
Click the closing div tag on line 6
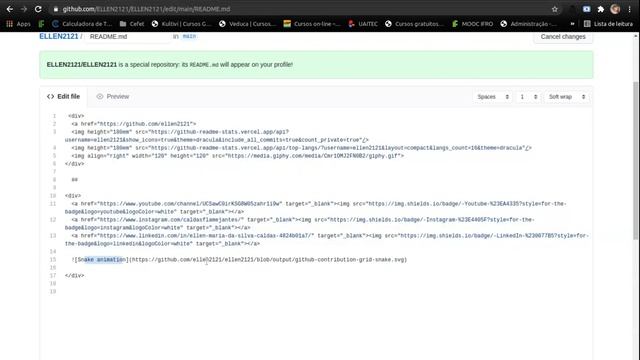pos(74,164)
